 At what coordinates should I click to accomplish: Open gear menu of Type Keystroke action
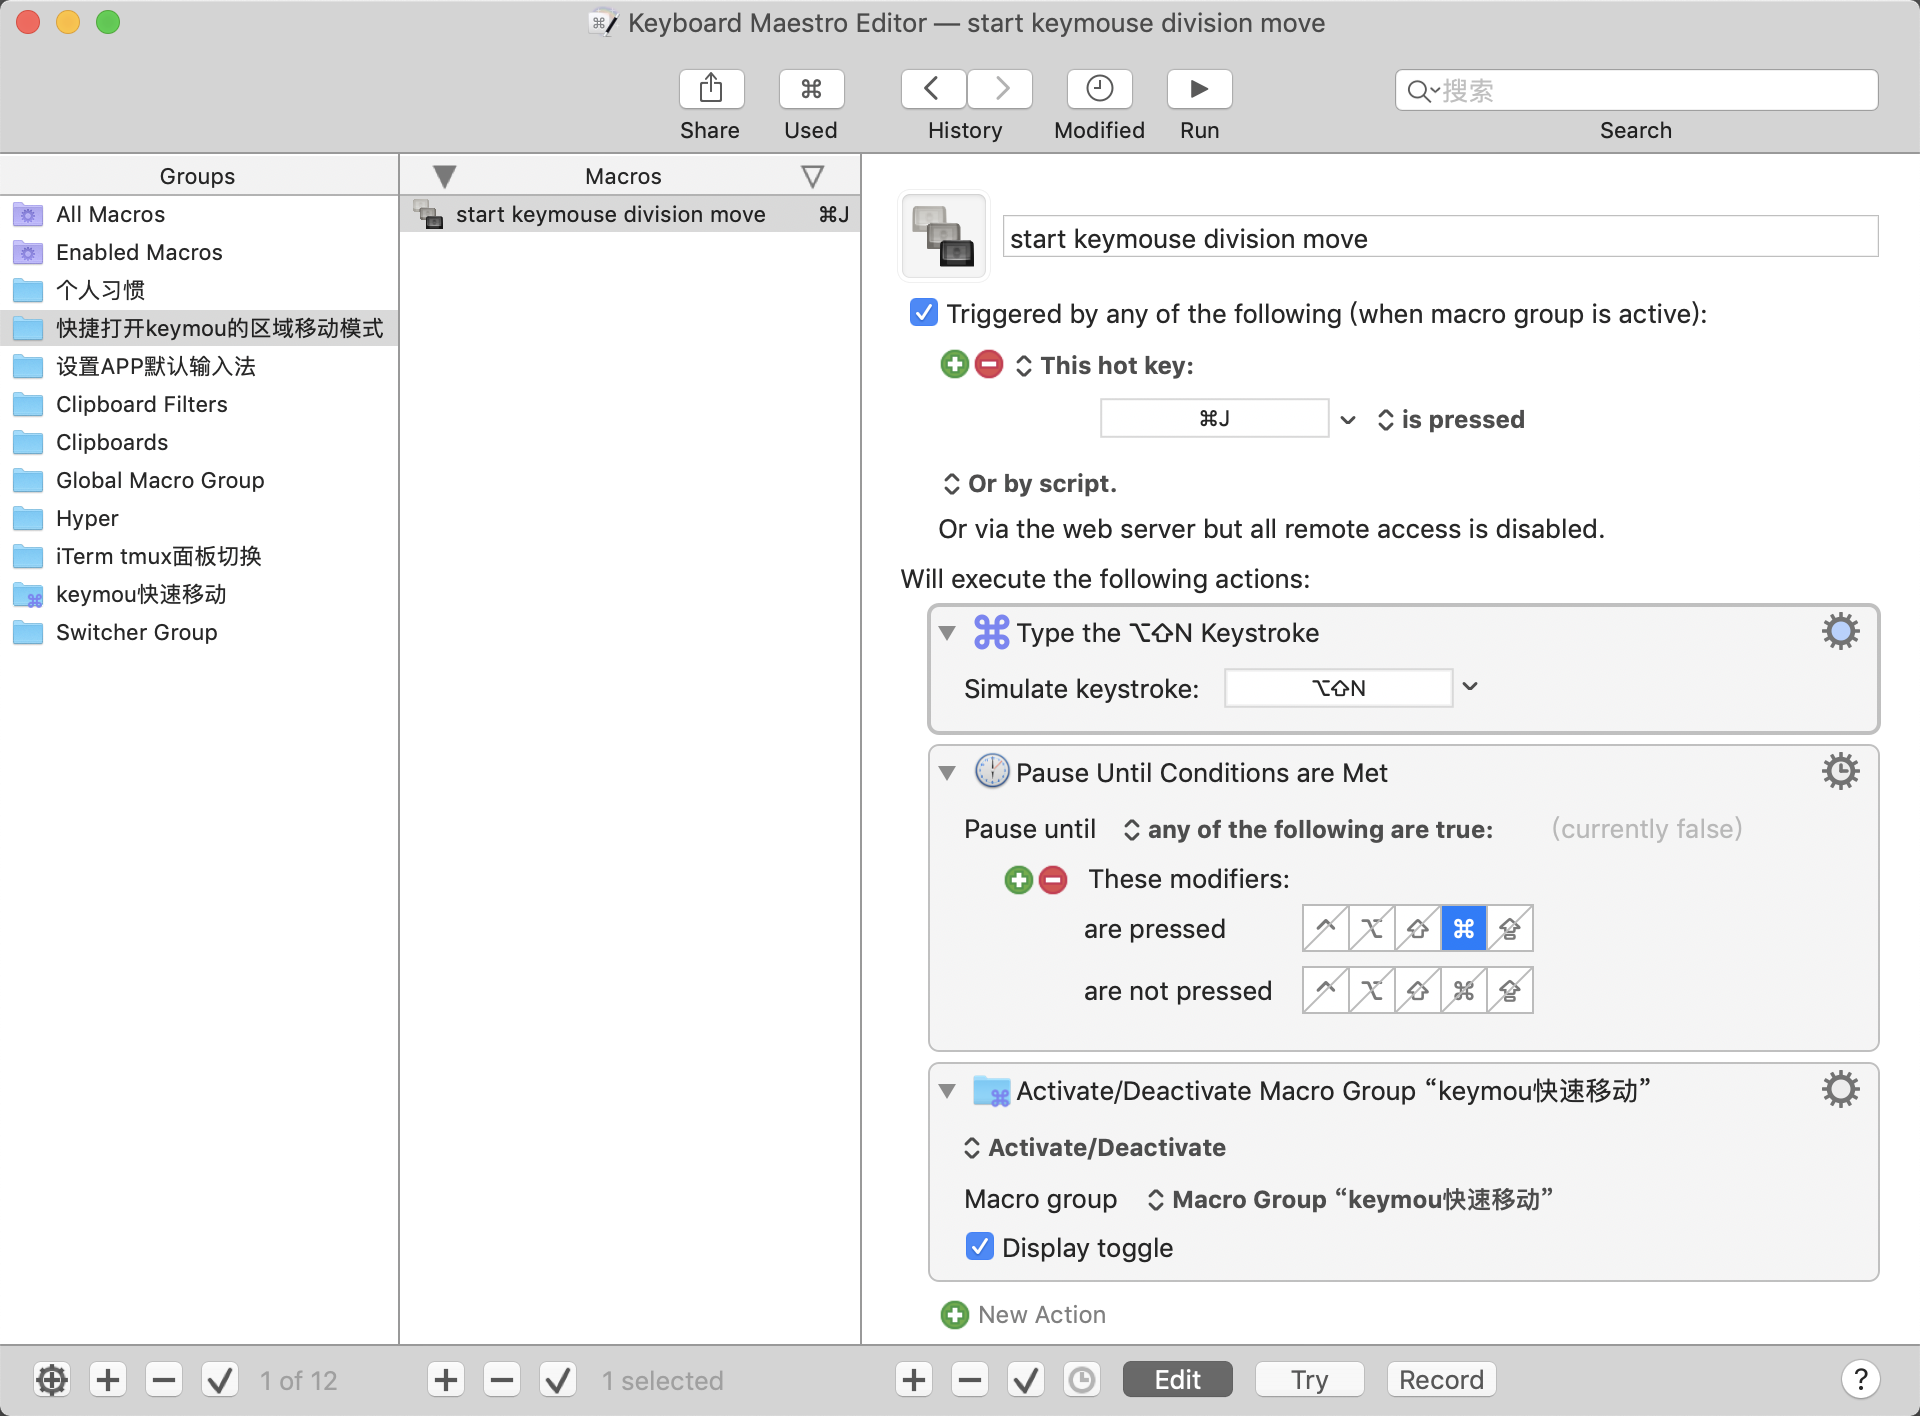coord(1839,632)
